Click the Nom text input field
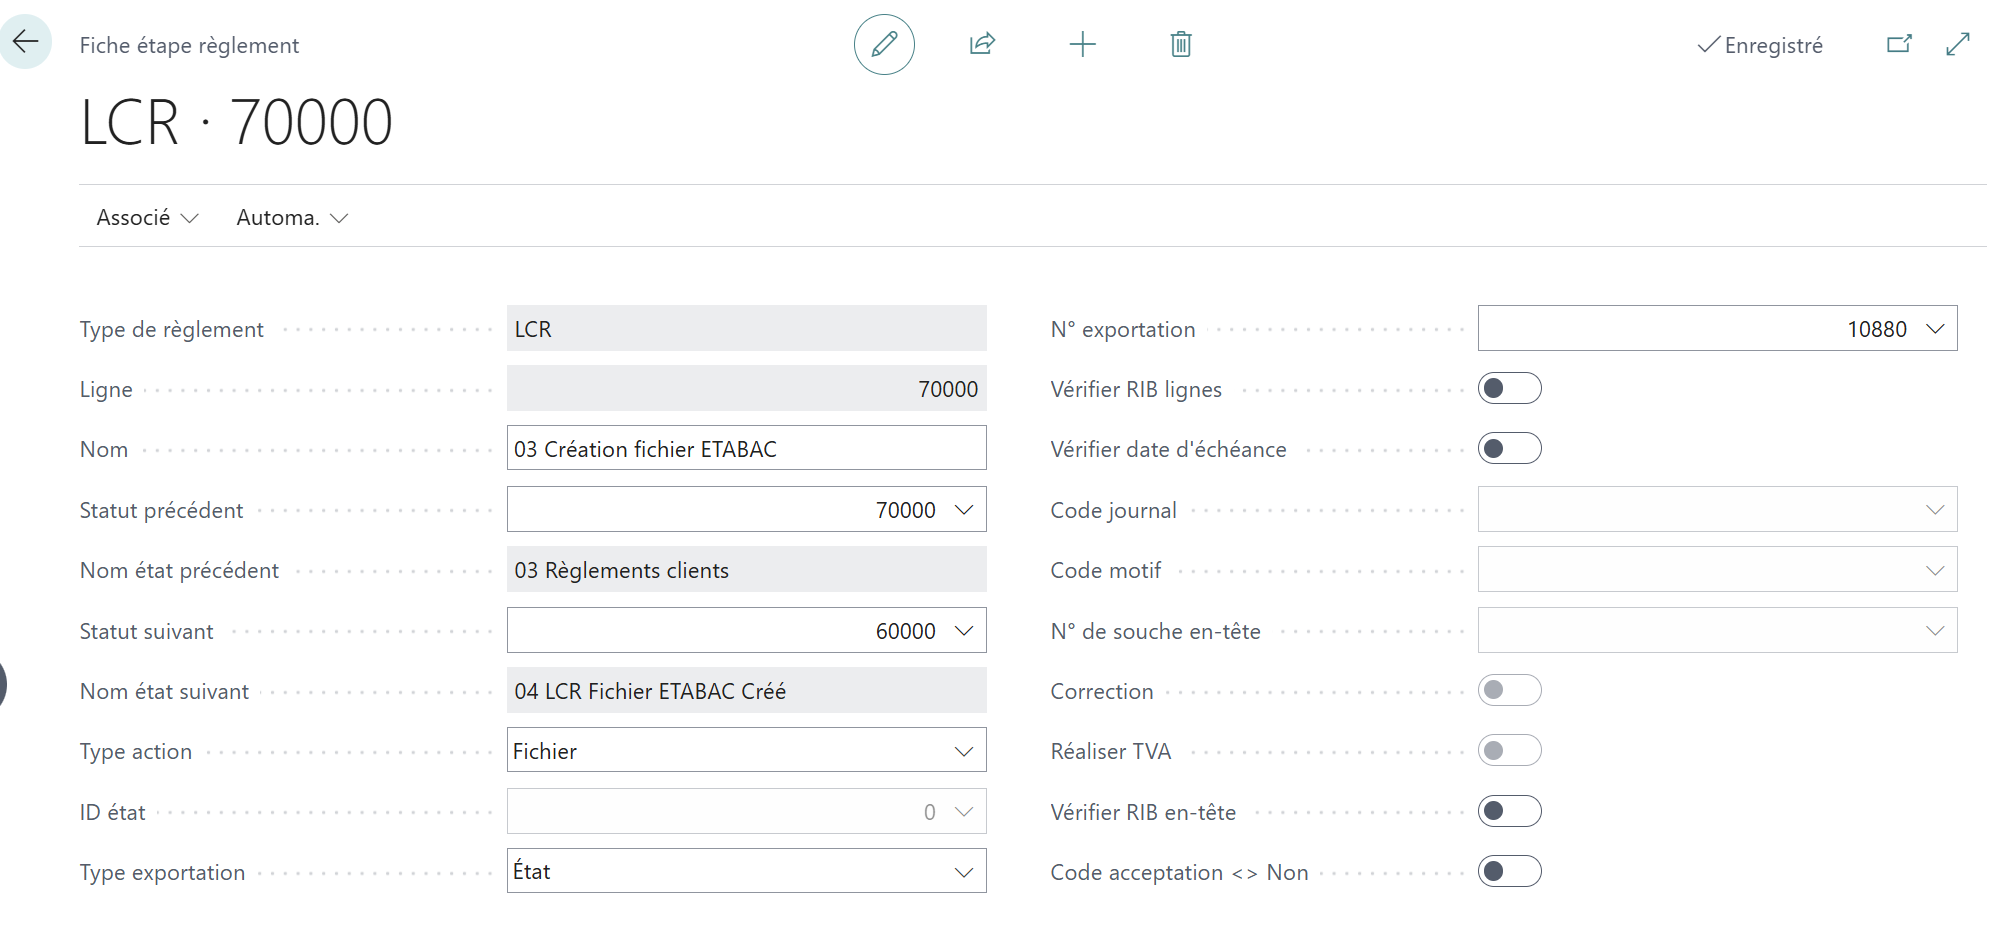Screen dimensions: 2002x928 pos(745,449)
